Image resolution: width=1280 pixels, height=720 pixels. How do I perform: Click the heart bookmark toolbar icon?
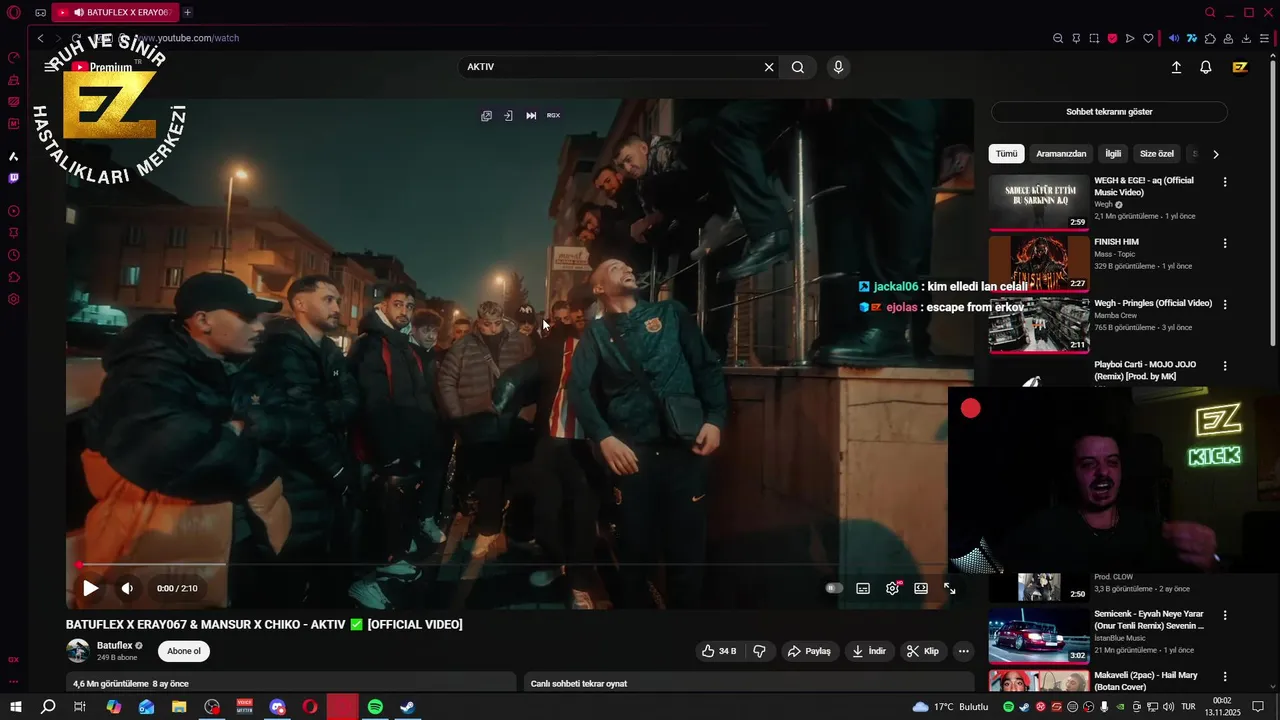(1148, 38)
